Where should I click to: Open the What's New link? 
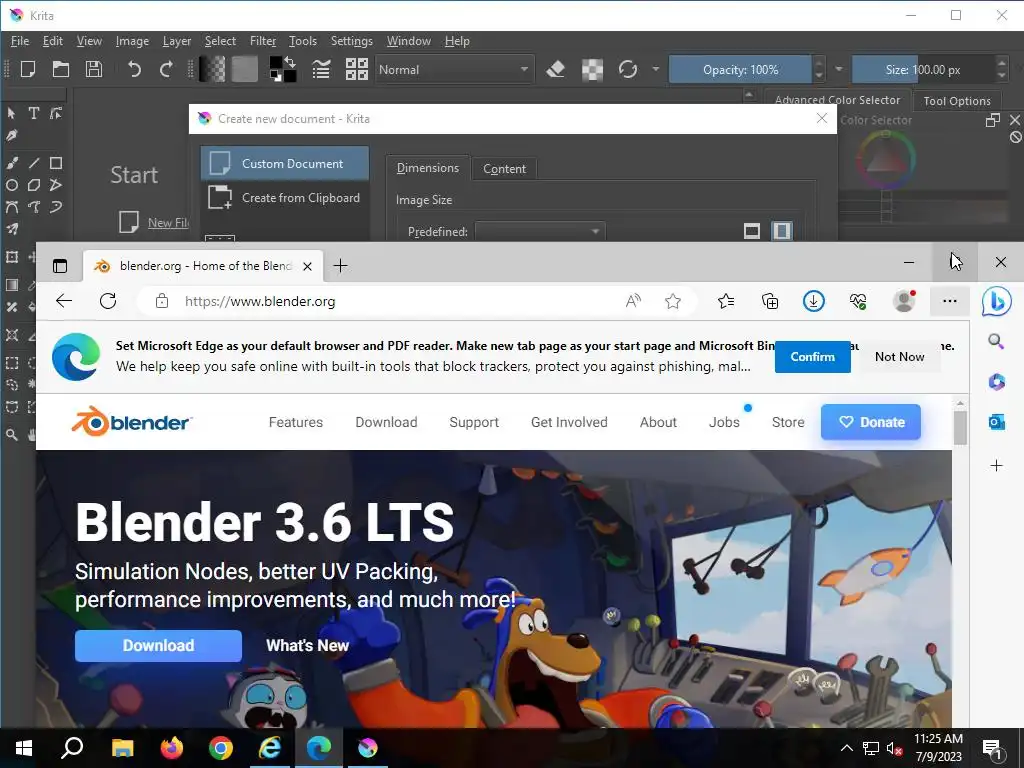pyautogui.click(x=308, y=645)
